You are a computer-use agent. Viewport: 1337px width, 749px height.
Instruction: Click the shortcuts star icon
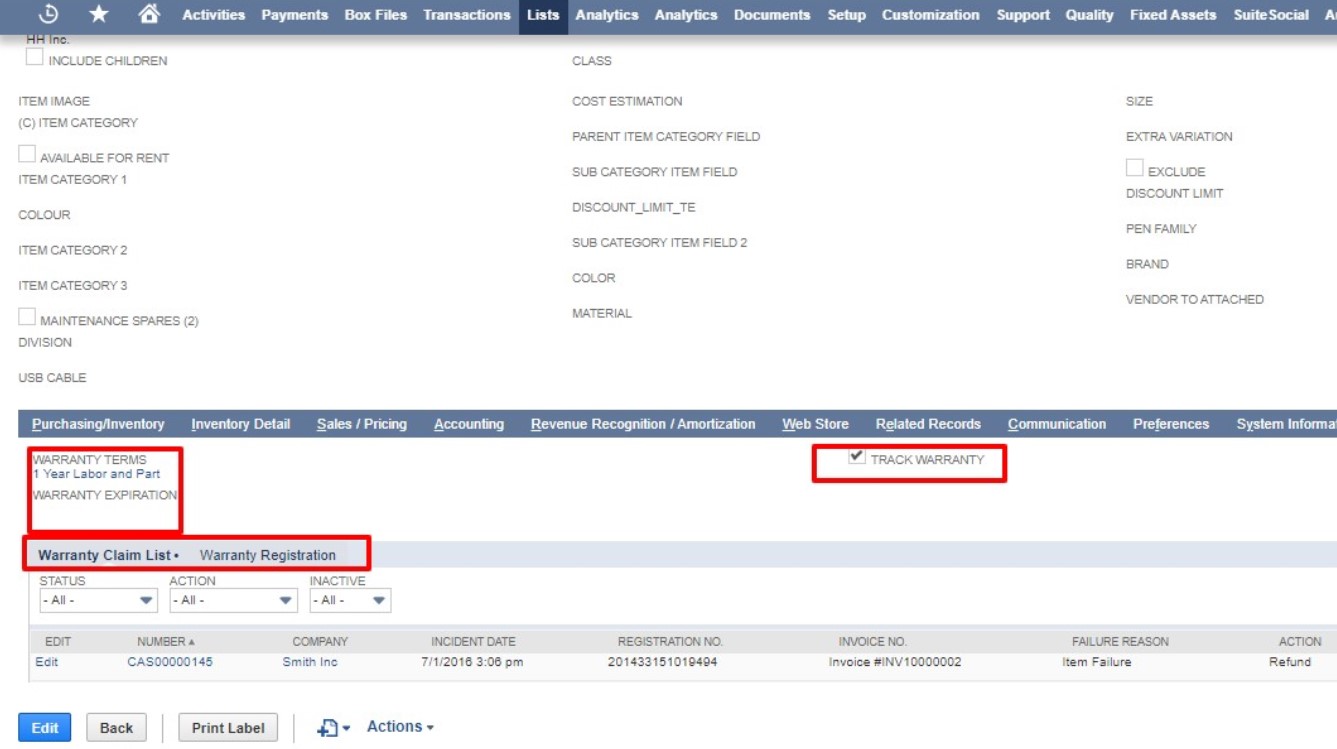[99, 15]
